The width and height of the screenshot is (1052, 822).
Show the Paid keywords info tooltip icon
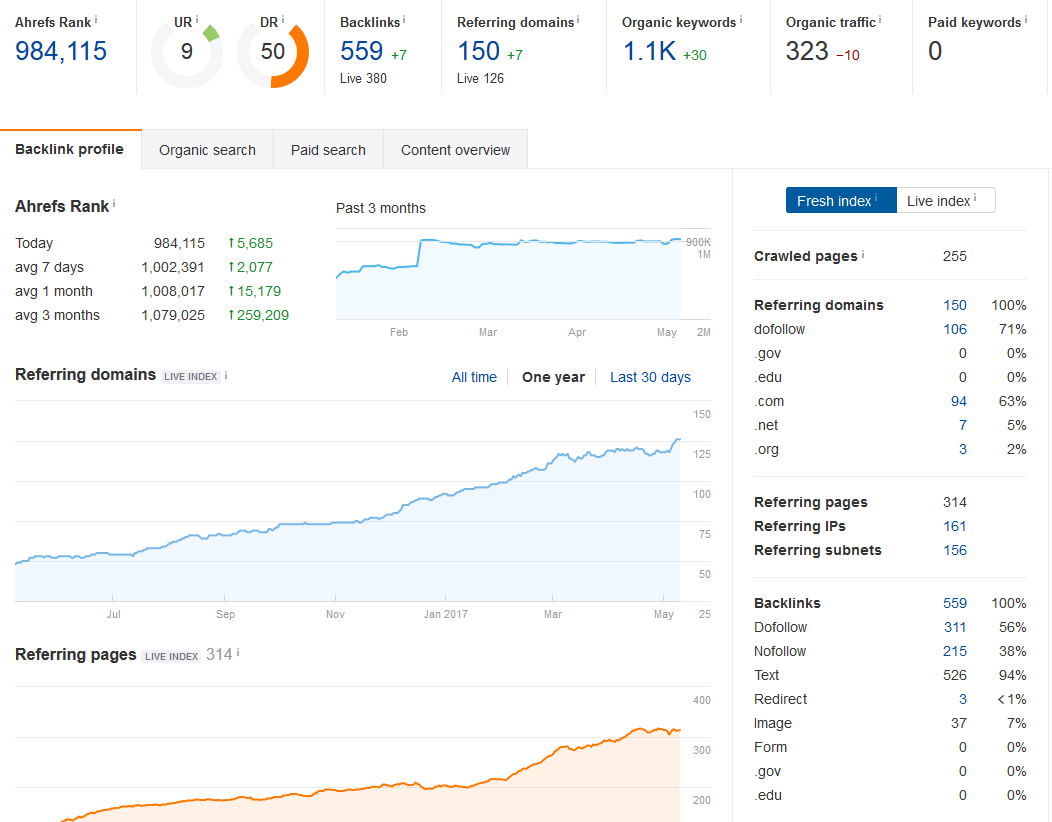point(1026,20)
